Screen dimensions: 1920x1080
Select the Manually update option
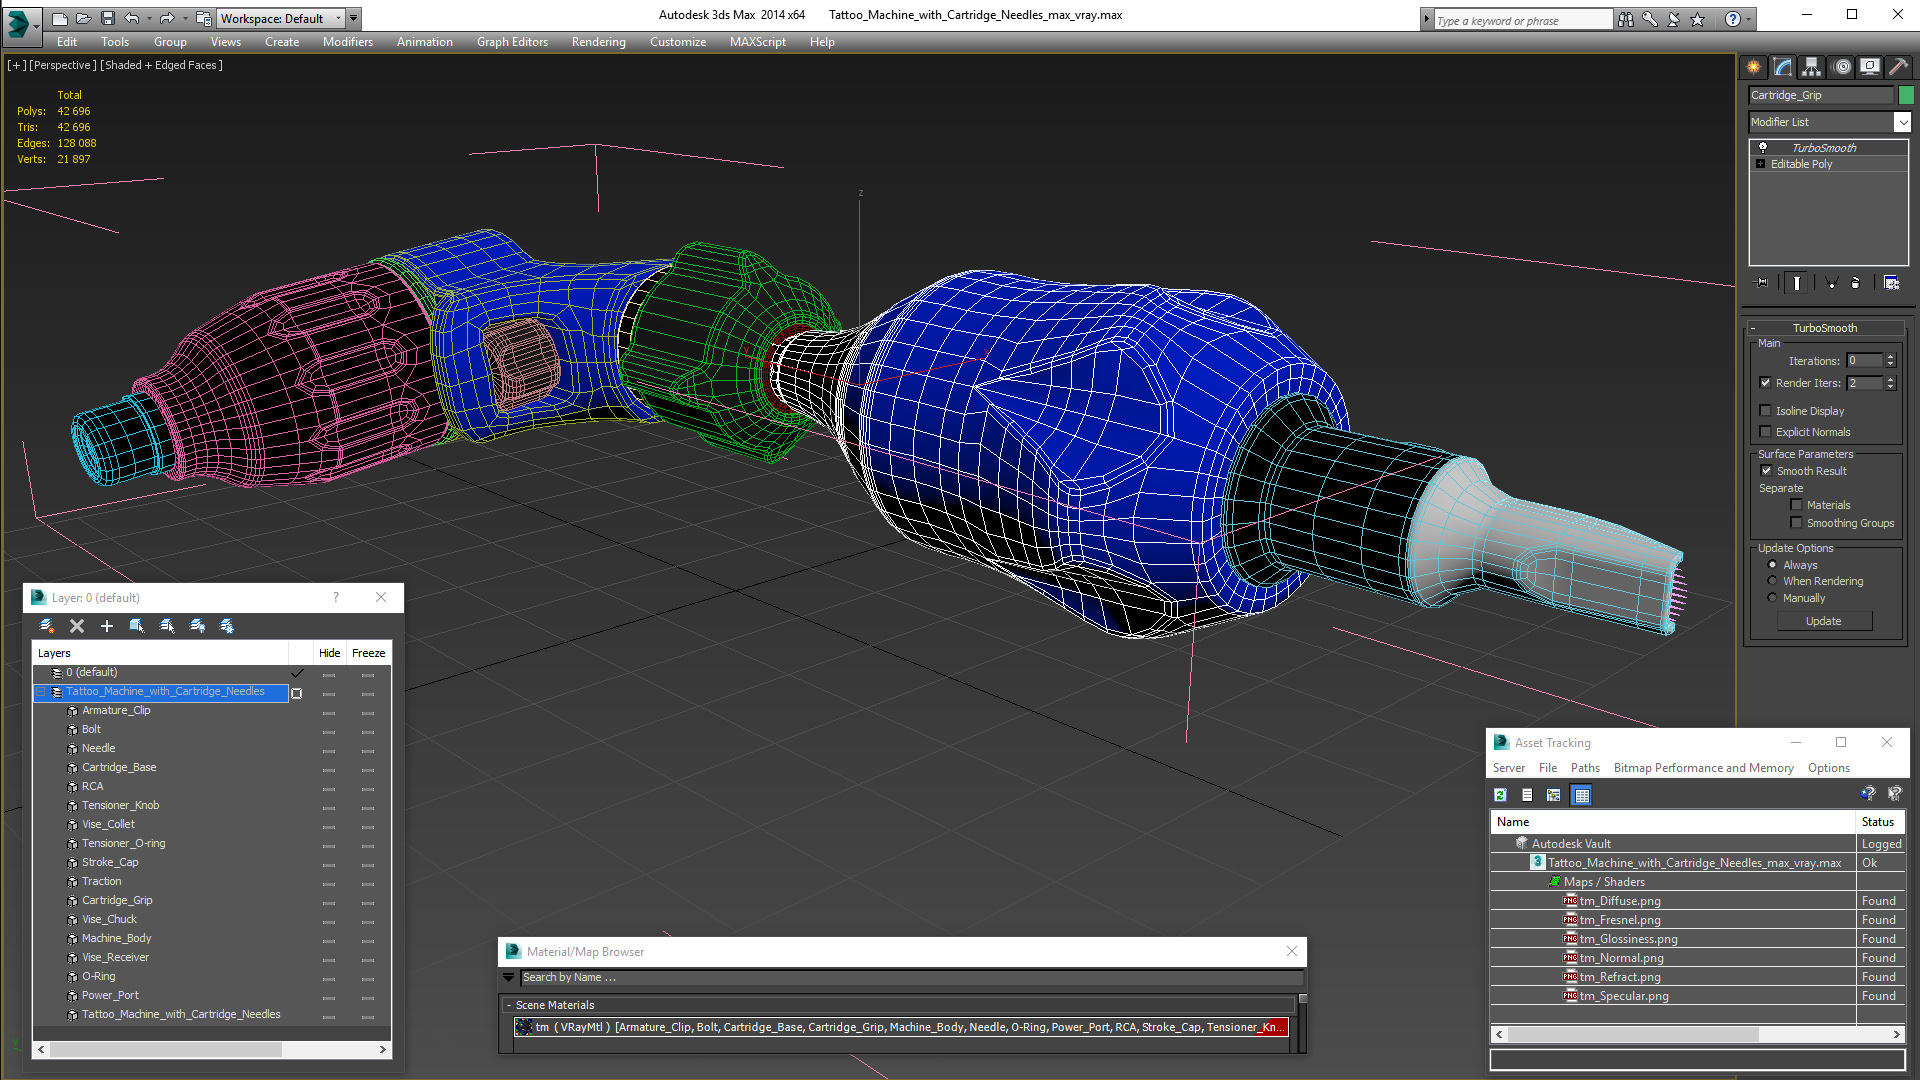click(x=1773, y=598)
